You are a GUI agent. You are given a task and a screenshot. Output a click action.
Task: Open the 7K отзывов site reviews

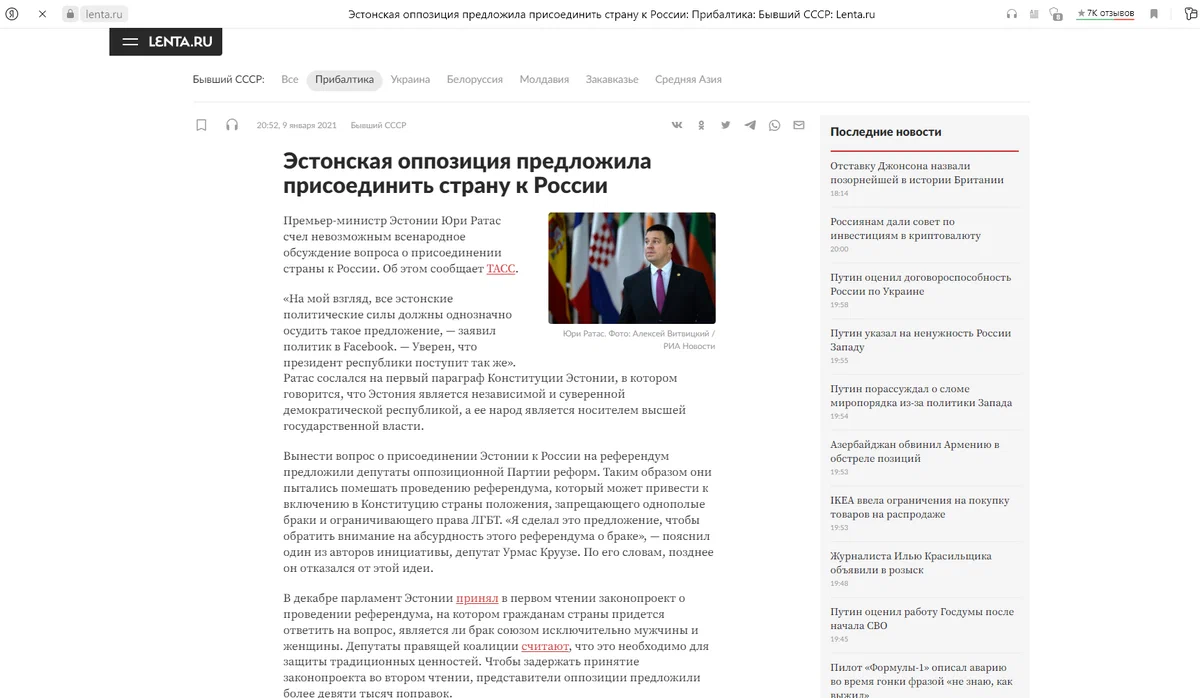tap(1105, 14)
